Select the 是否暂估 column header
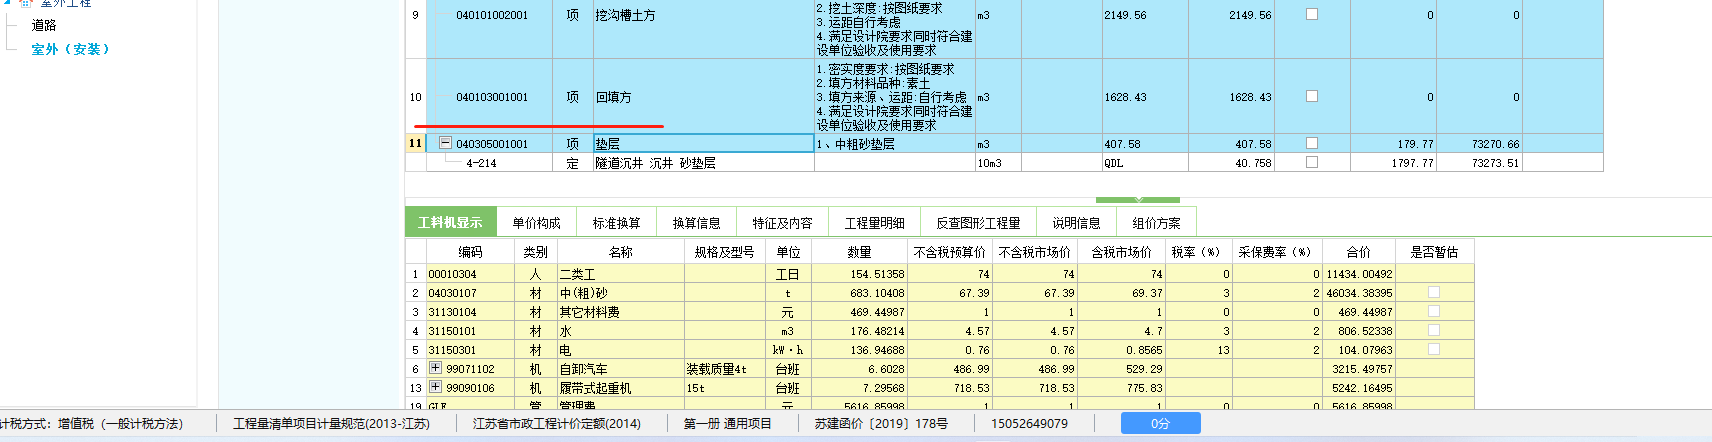 [x=1434, y=252]
